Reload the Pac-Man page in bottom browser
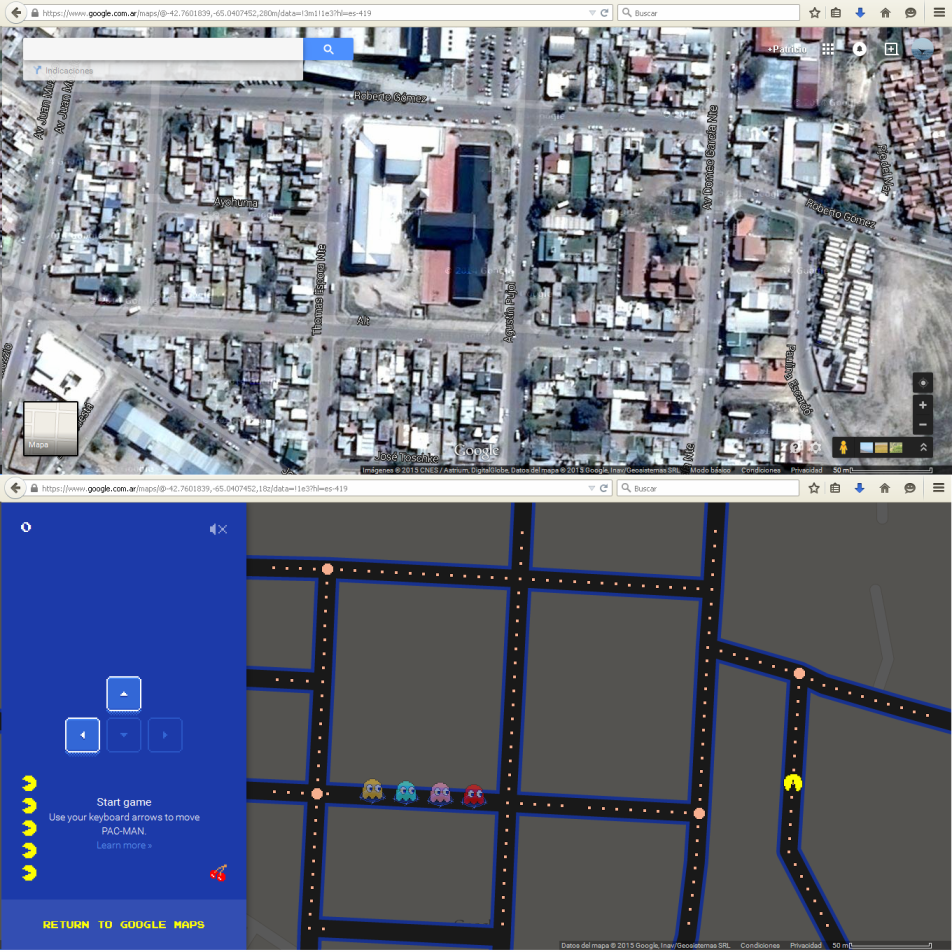The image size is (952, 952). [604, 488]
